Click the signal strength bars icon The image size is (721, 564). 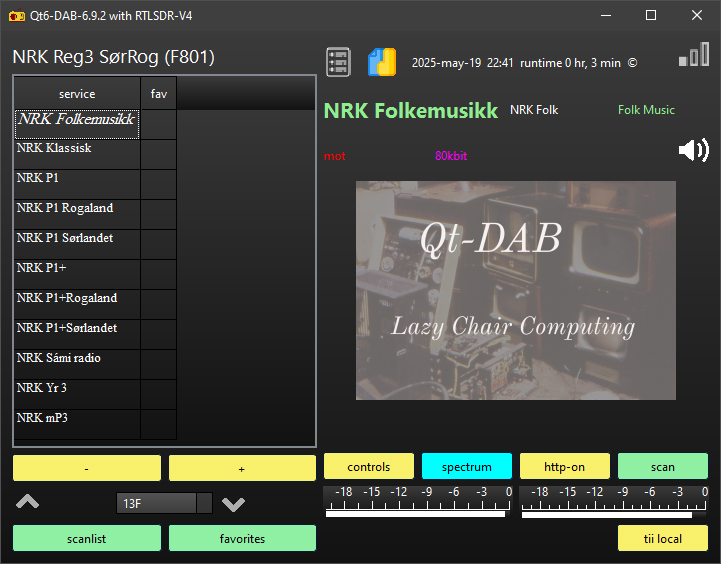pyautogui.click(x=694, y=54)
